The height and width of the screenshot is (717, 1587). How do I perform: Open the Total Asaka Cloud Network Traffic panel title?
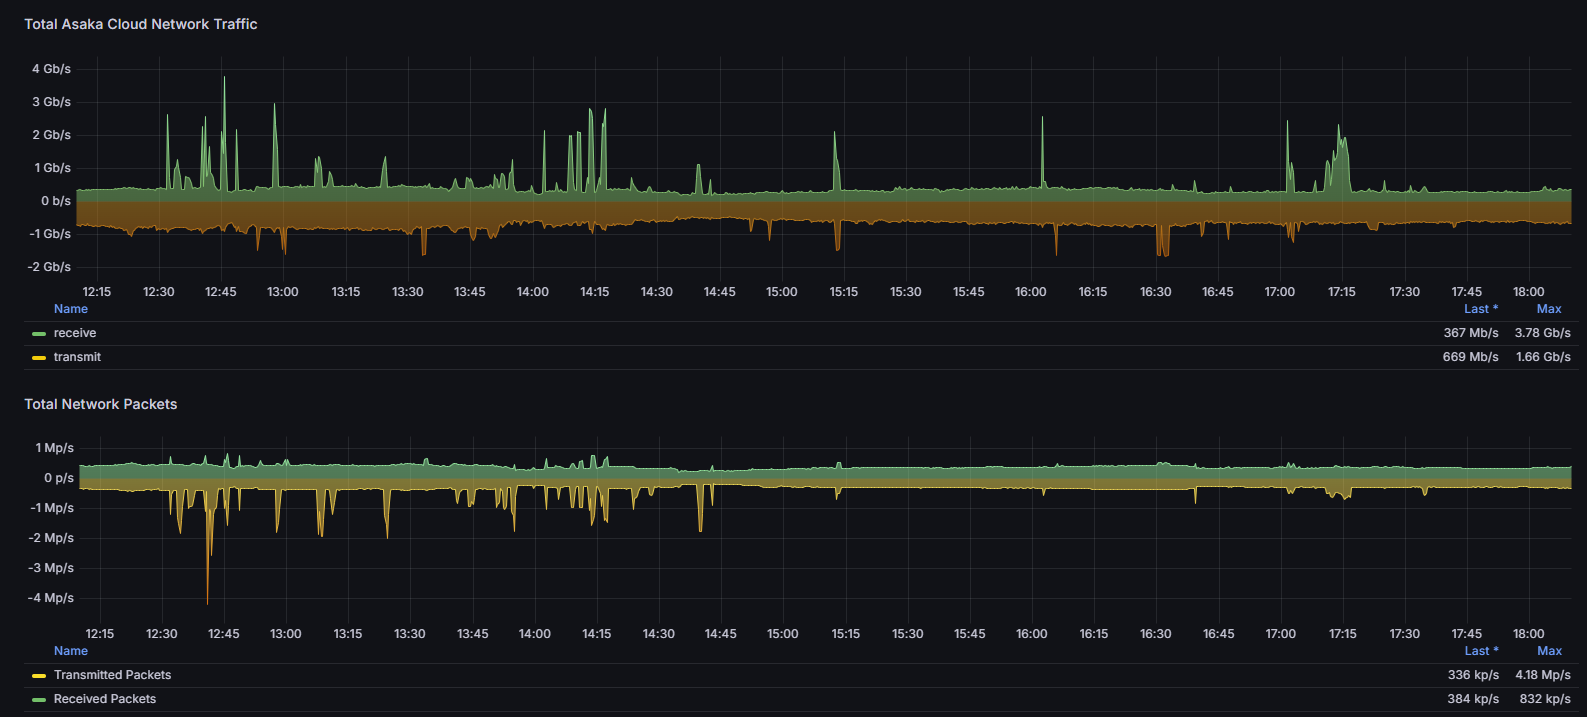(x=140, y=24)
